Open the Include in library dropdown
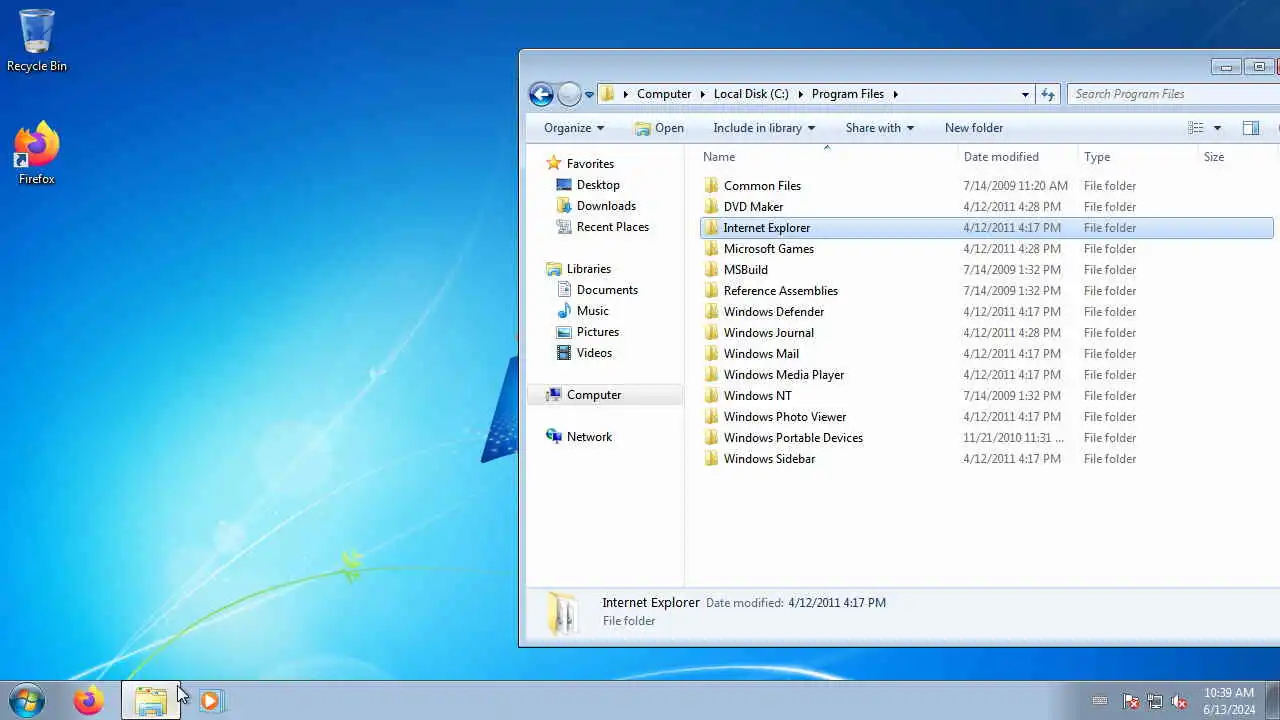1280x720 pixels. pyautogui.click(x=764, y=128)
